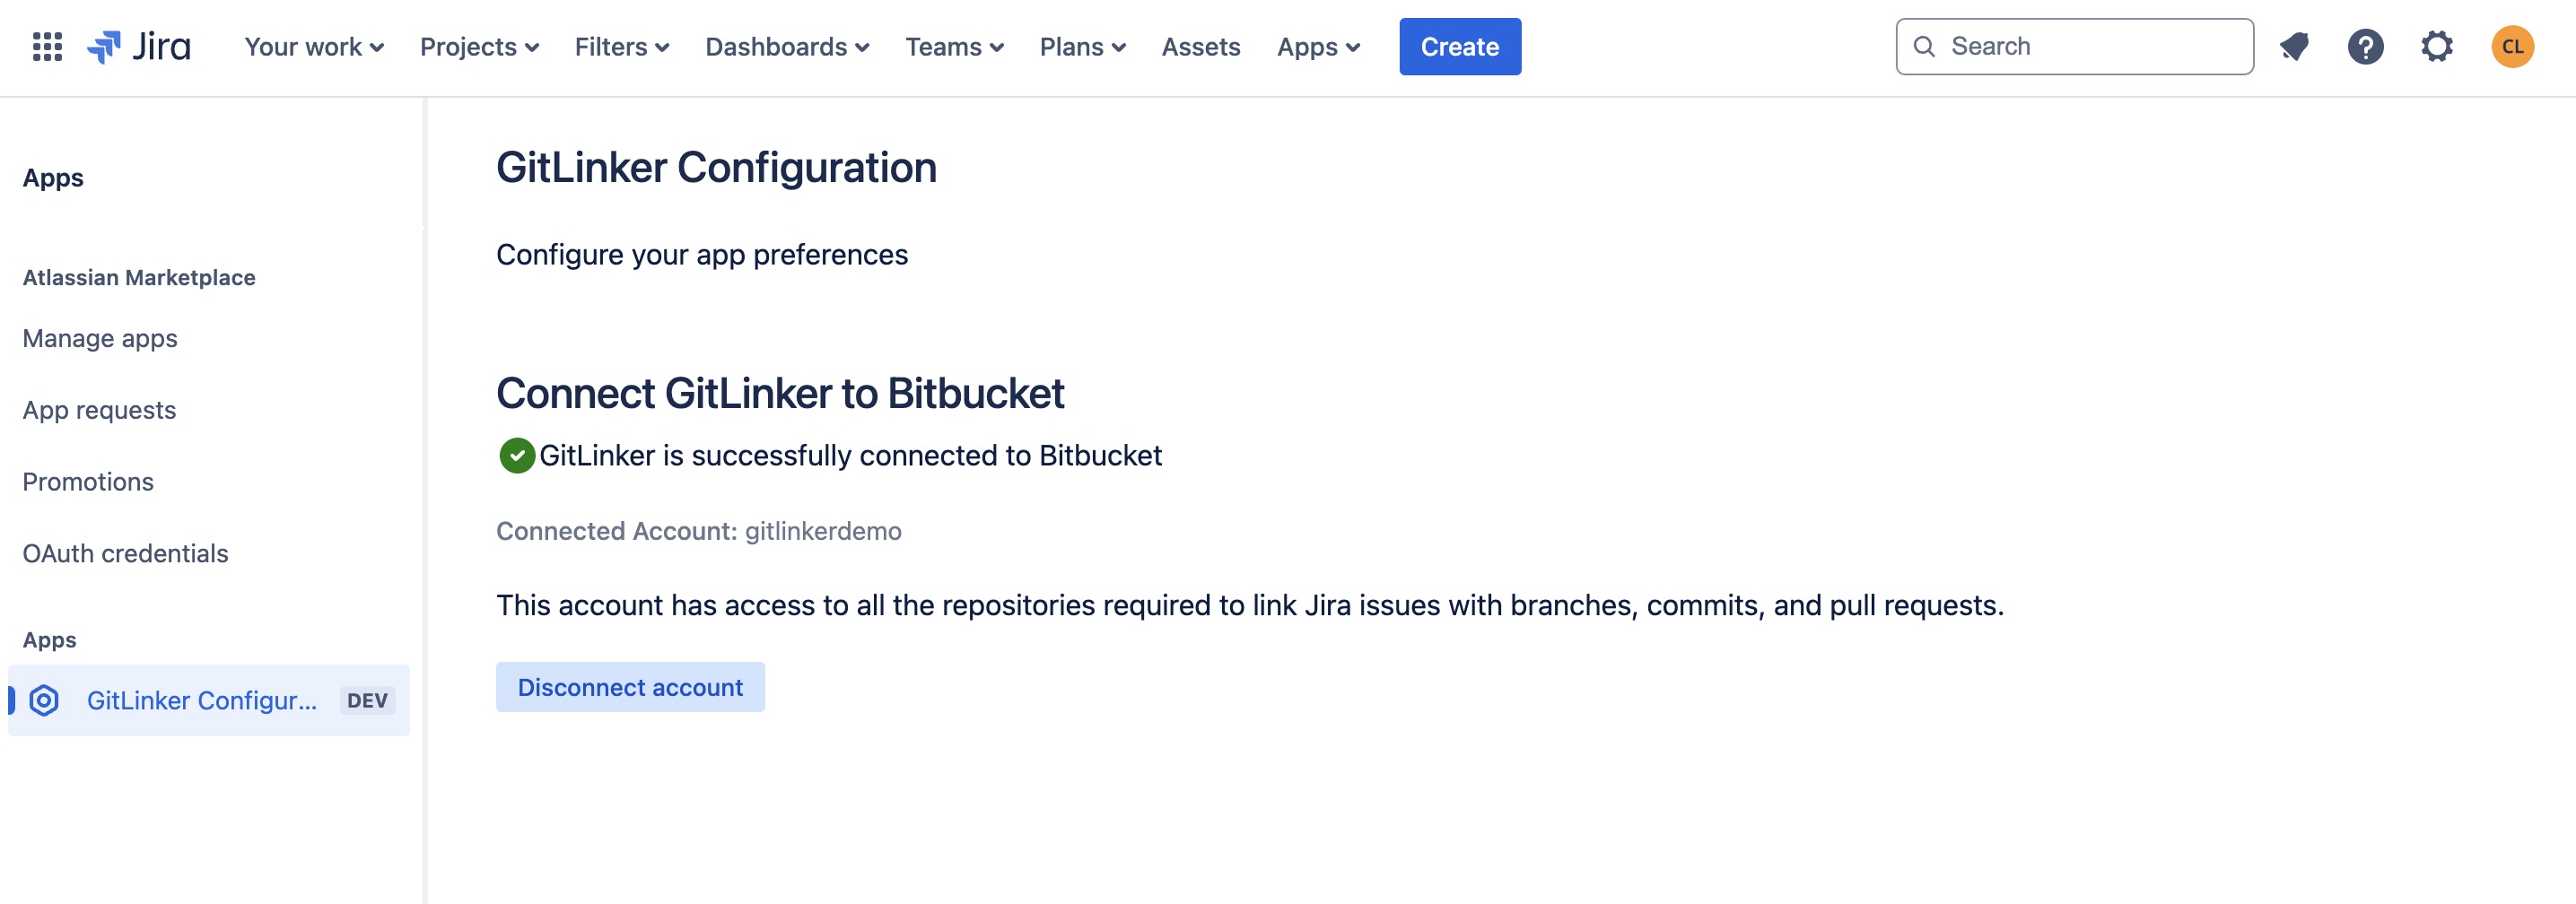Open the notifications icon

click(x=2294, y=47)
